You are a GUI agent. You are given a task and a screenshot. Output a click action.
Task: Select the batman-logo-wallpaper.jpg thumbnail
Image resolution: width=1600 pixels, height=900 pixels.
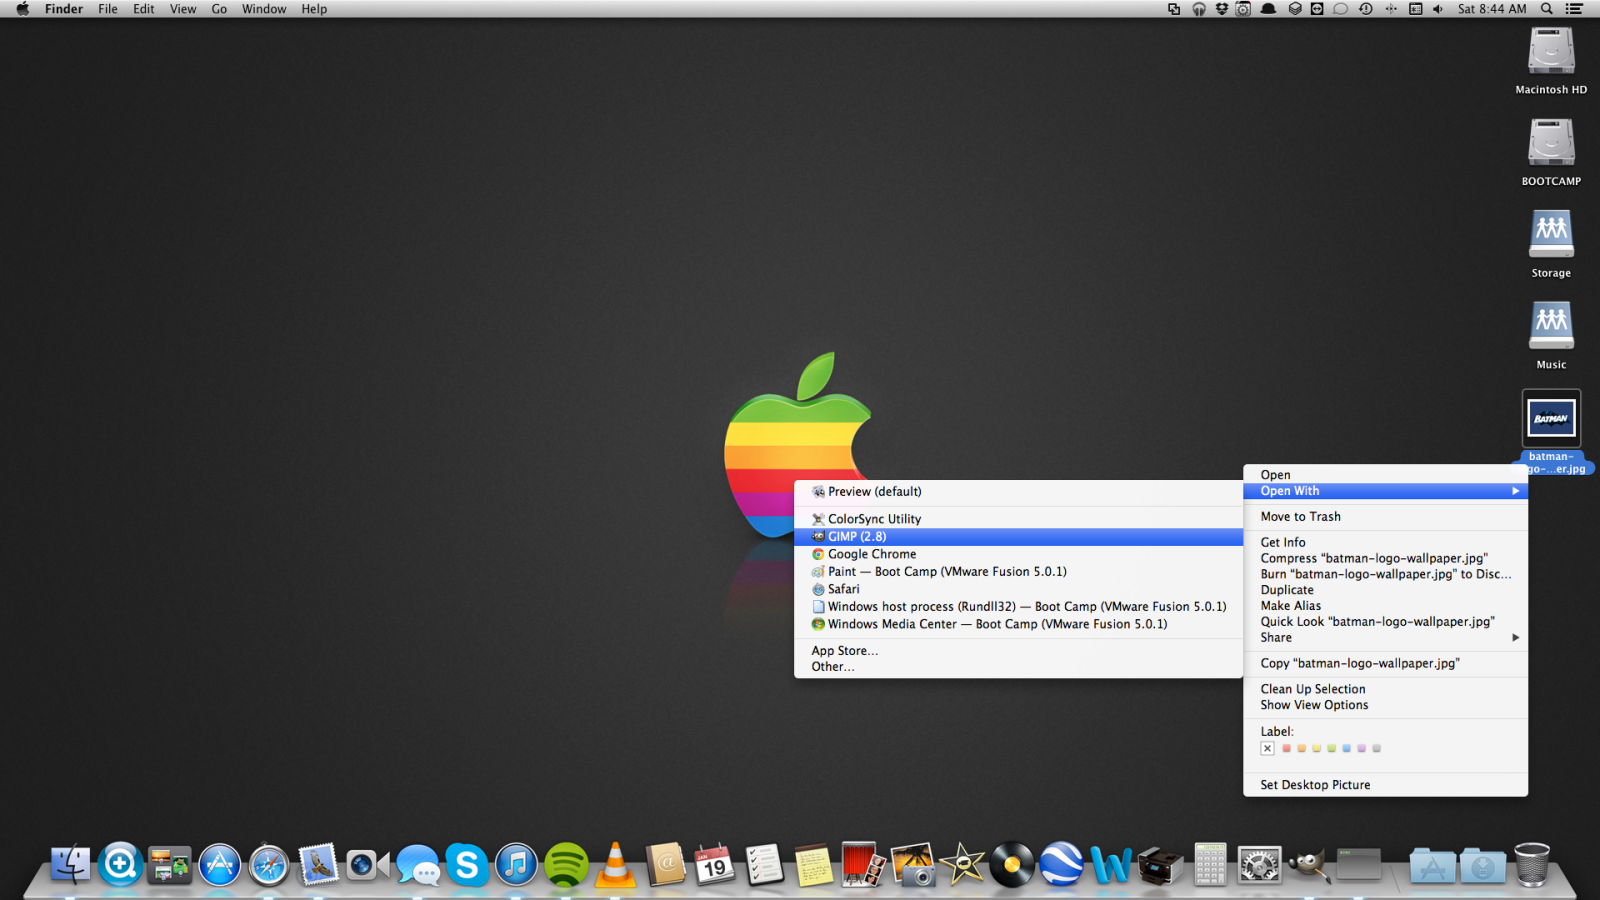point(1551,418)
